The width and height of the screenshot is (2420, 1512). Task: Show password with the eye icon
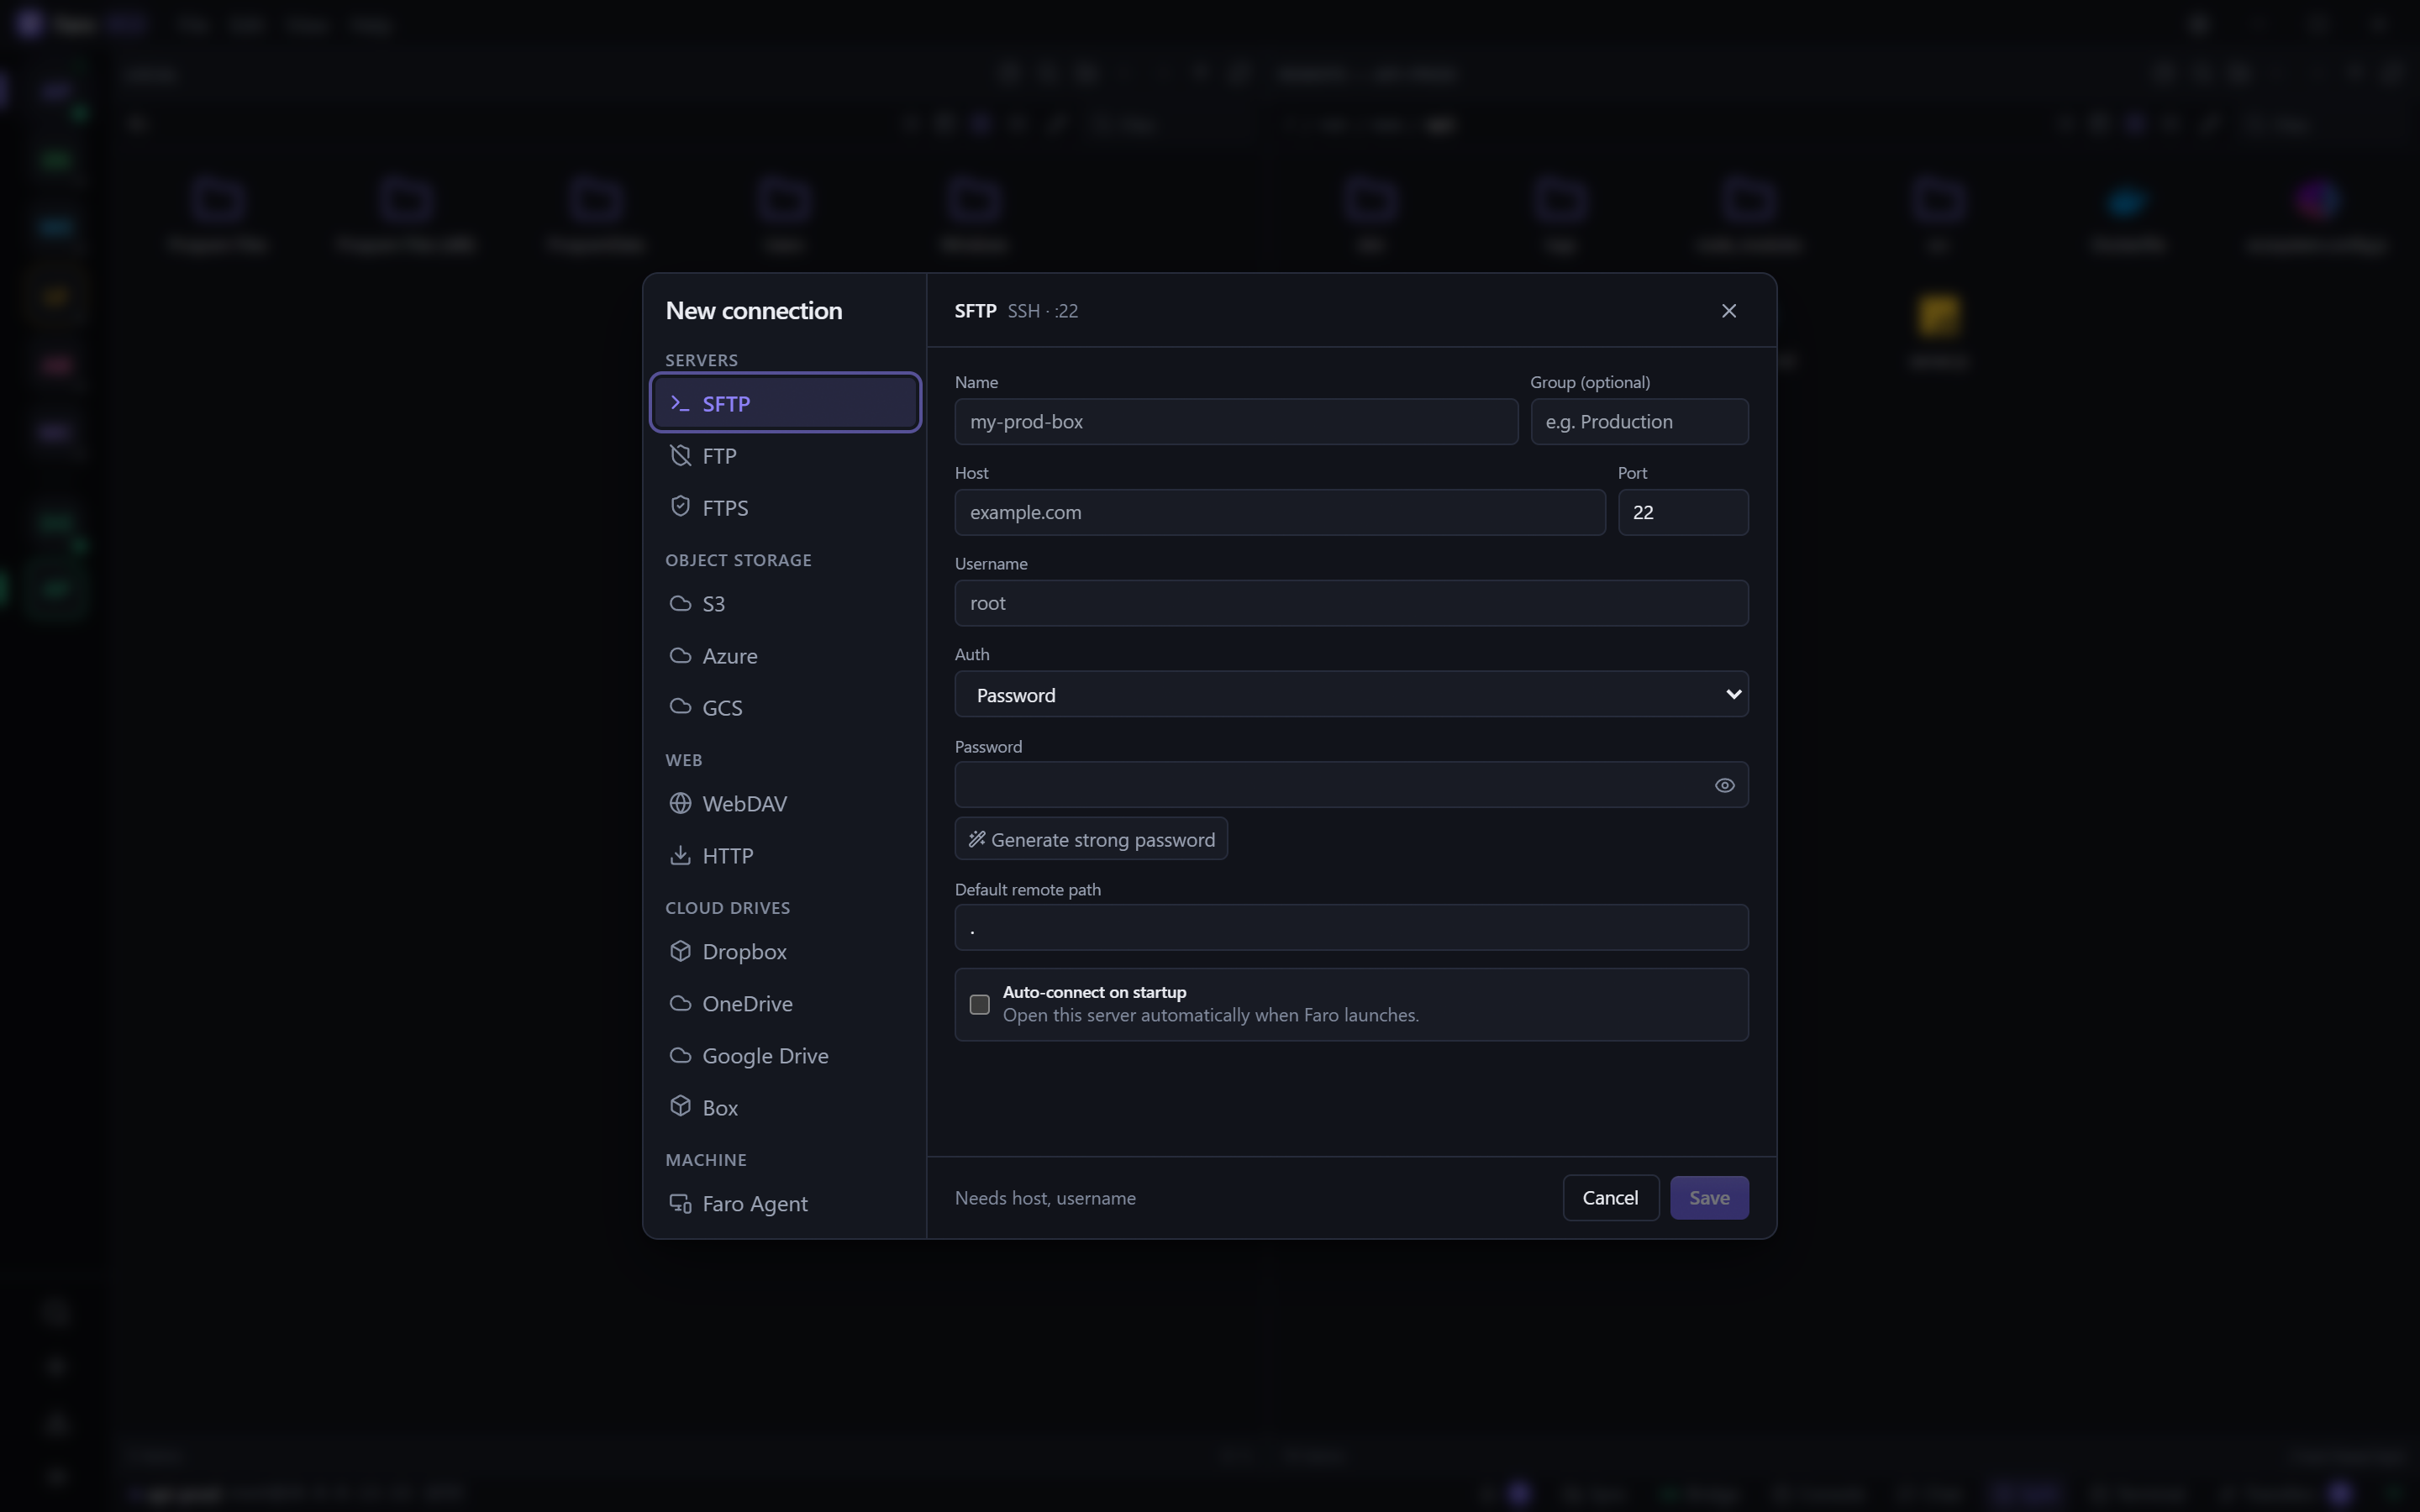1724,785
